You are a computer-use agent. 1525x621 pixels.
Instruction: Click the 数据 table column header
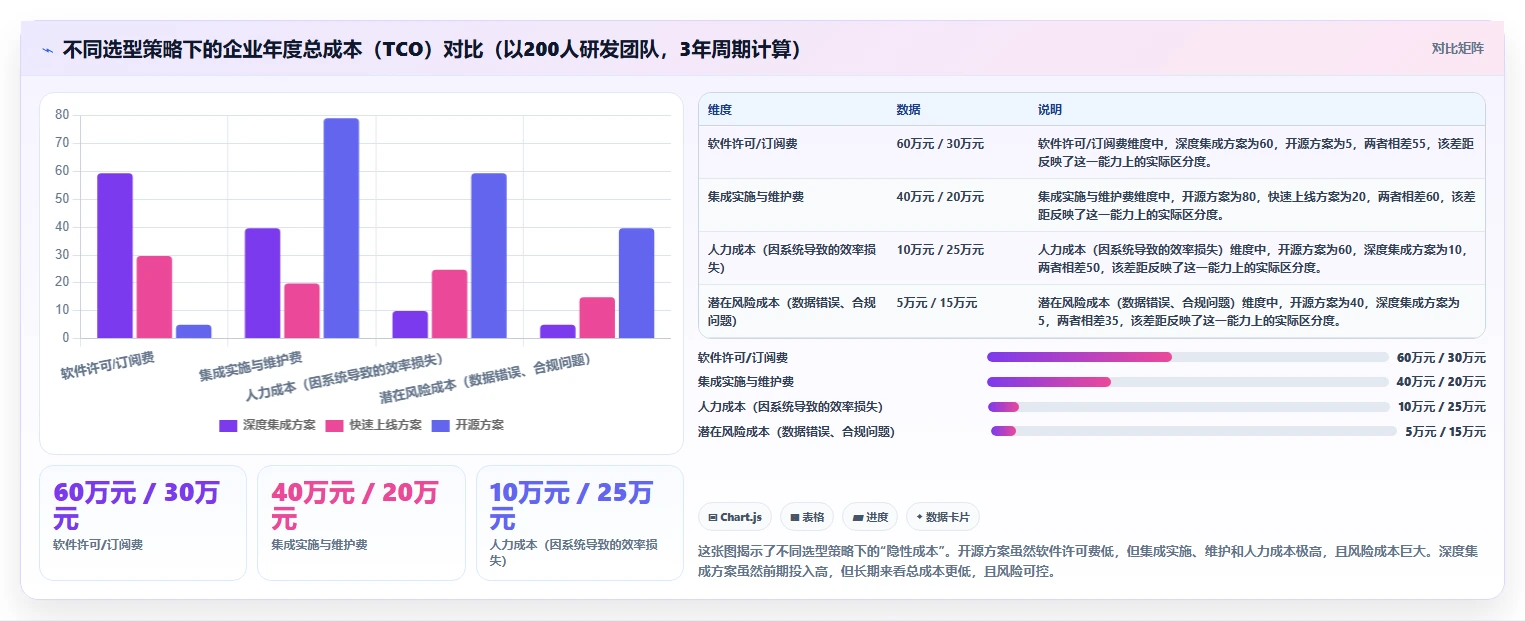tap(908, 109)
